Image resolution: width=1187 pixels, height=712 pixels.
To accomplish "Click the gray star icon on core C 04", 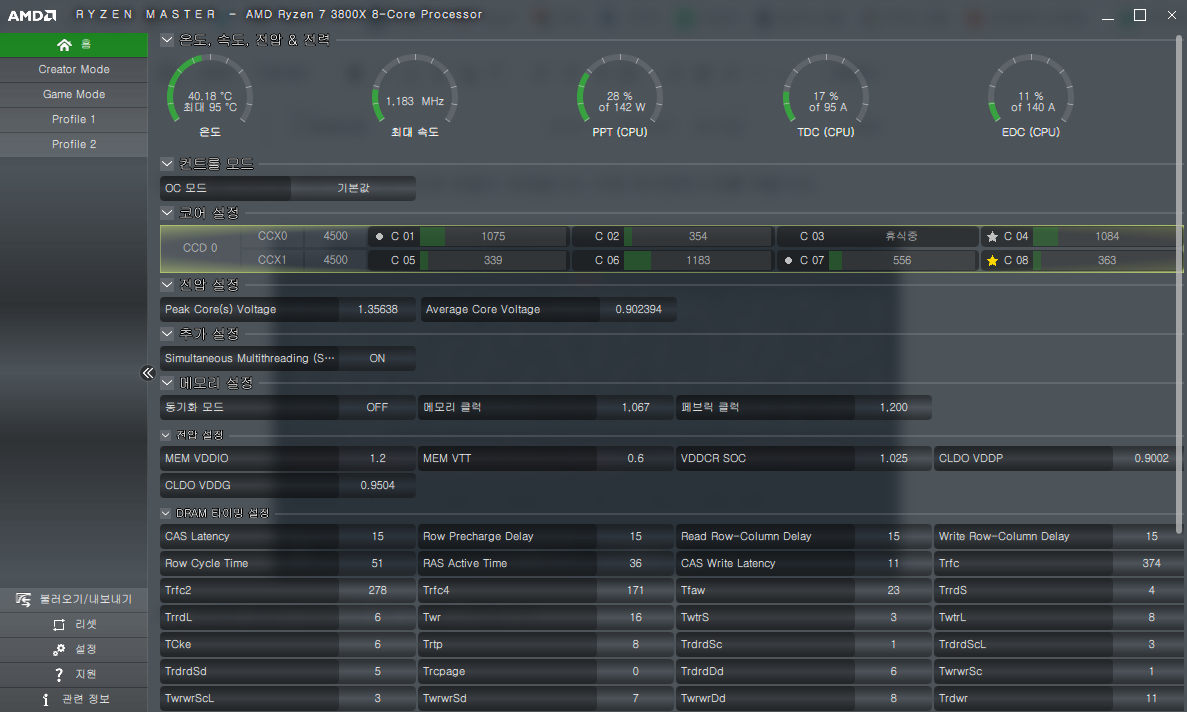I will (x=992, y=237).
